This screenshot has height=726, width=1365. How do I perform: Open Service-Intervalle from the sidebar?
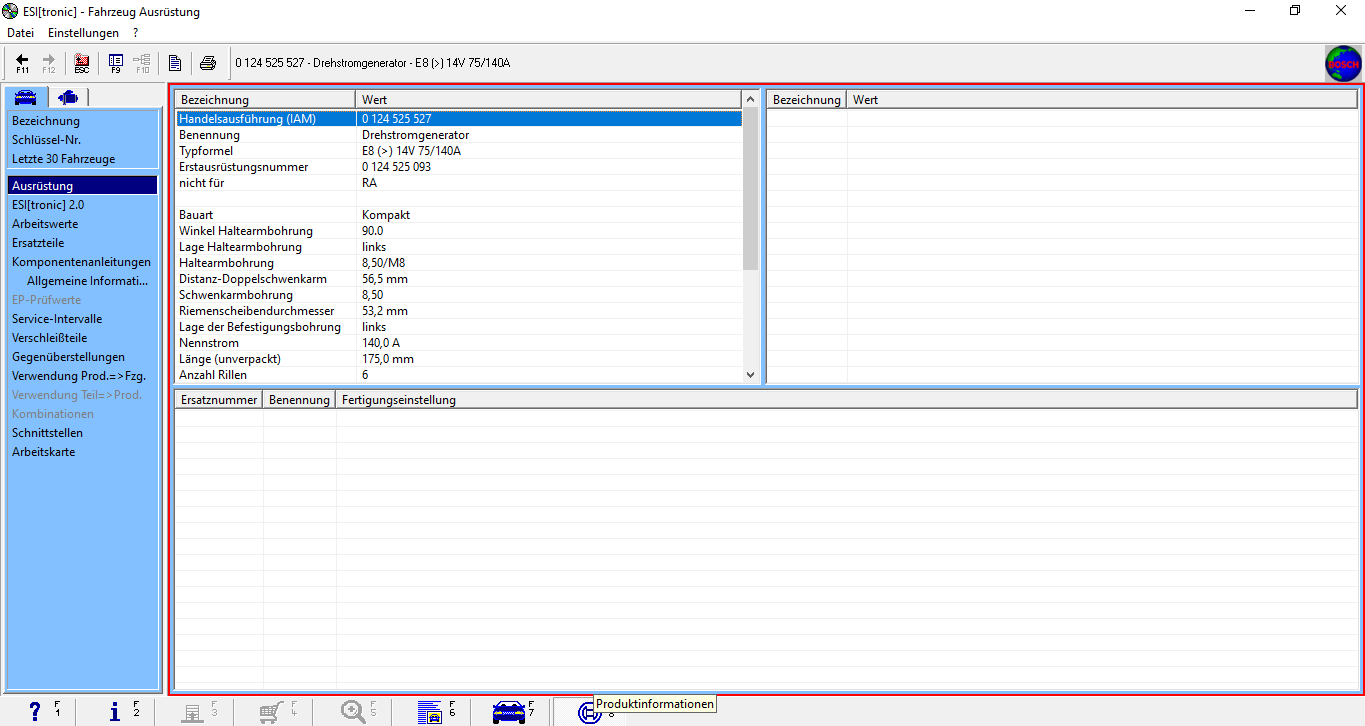[x=57, y=319]
